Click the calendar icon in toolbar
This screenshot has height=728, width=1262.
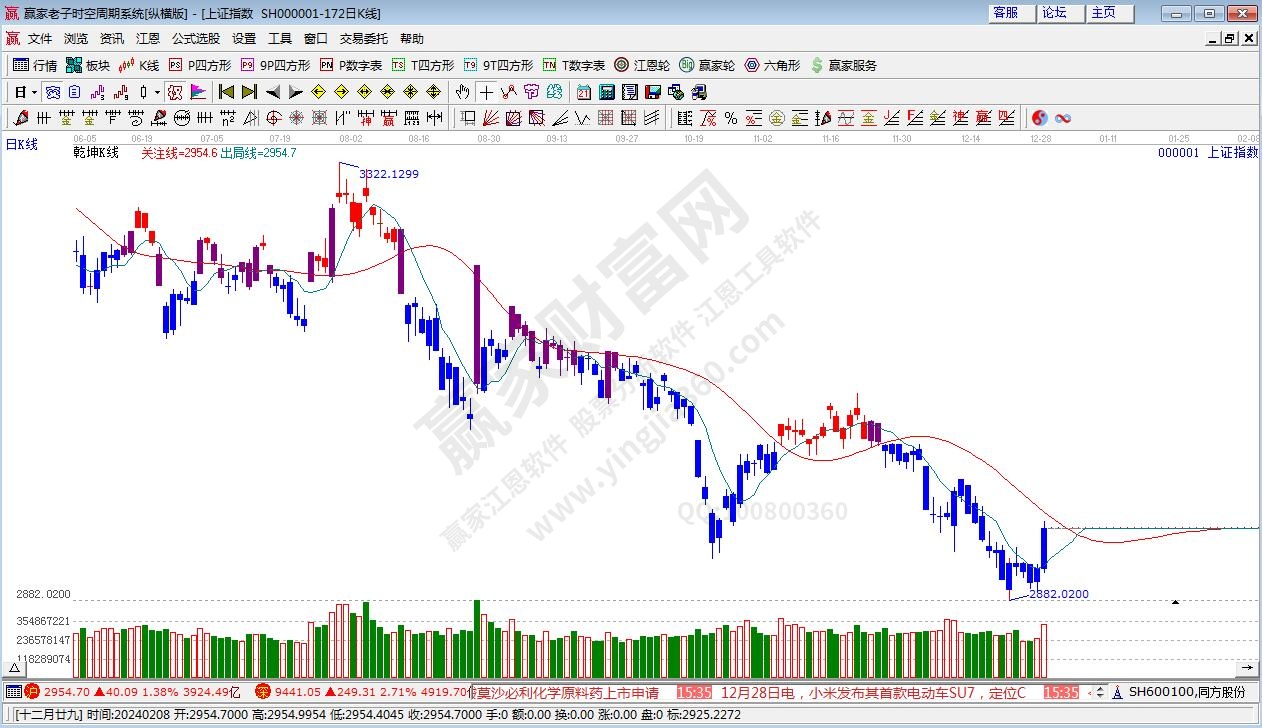point(583,92)
